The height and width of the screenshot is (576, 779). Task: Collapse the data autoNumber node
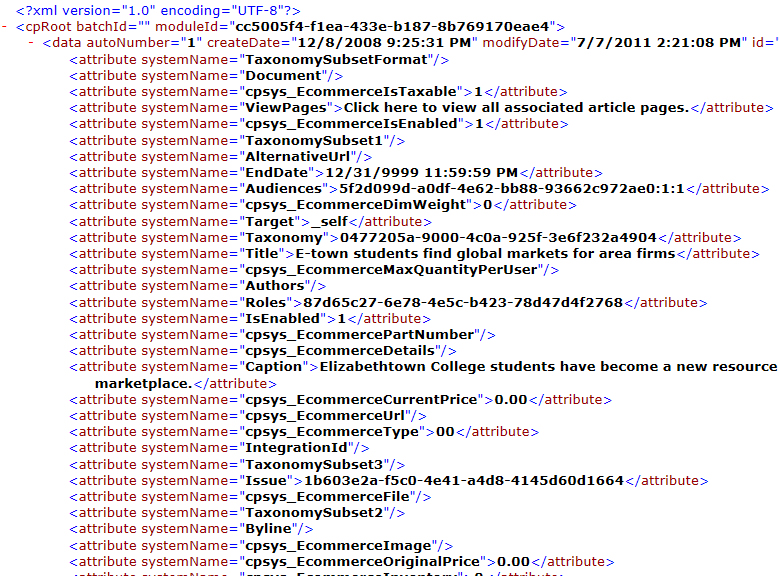[33, 43]
